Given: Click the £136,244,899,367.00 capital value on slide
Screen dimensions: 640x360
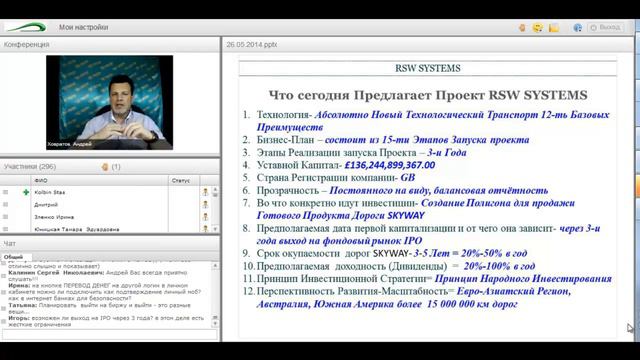Looking at the screenshot, I should click(390, 165).
